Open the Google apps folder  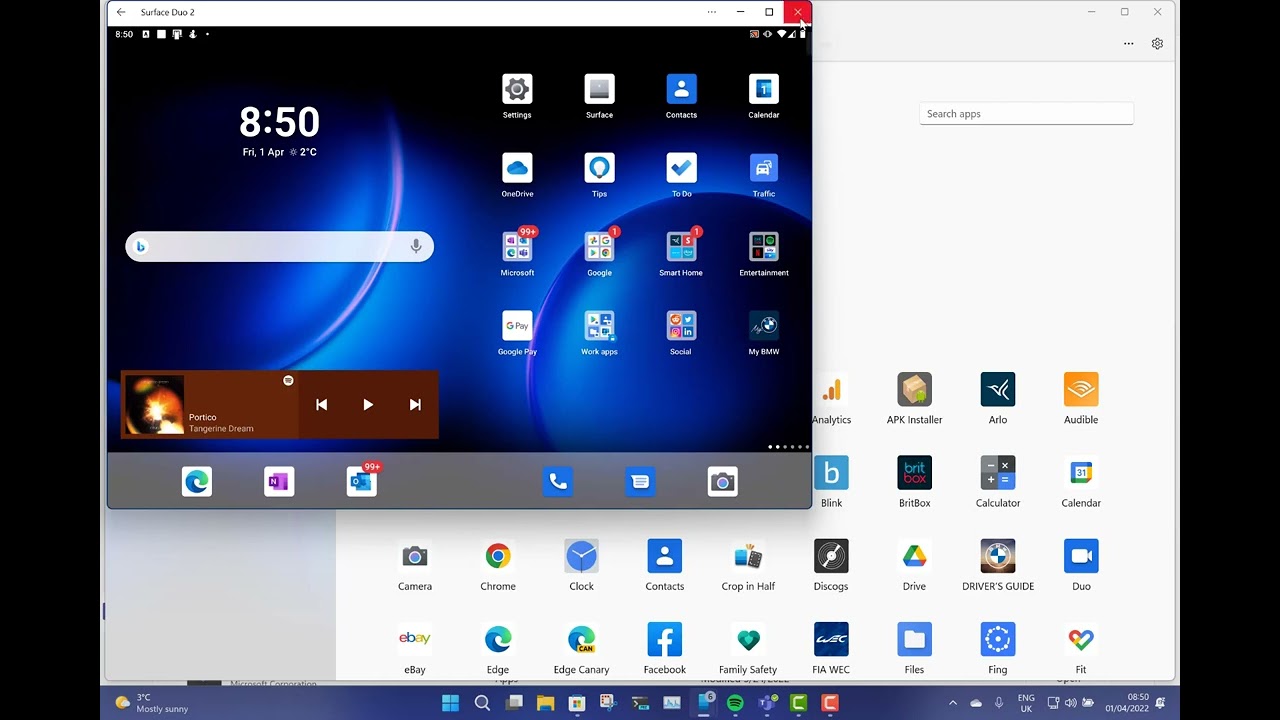pyautogui.click(x=599, y=247)
